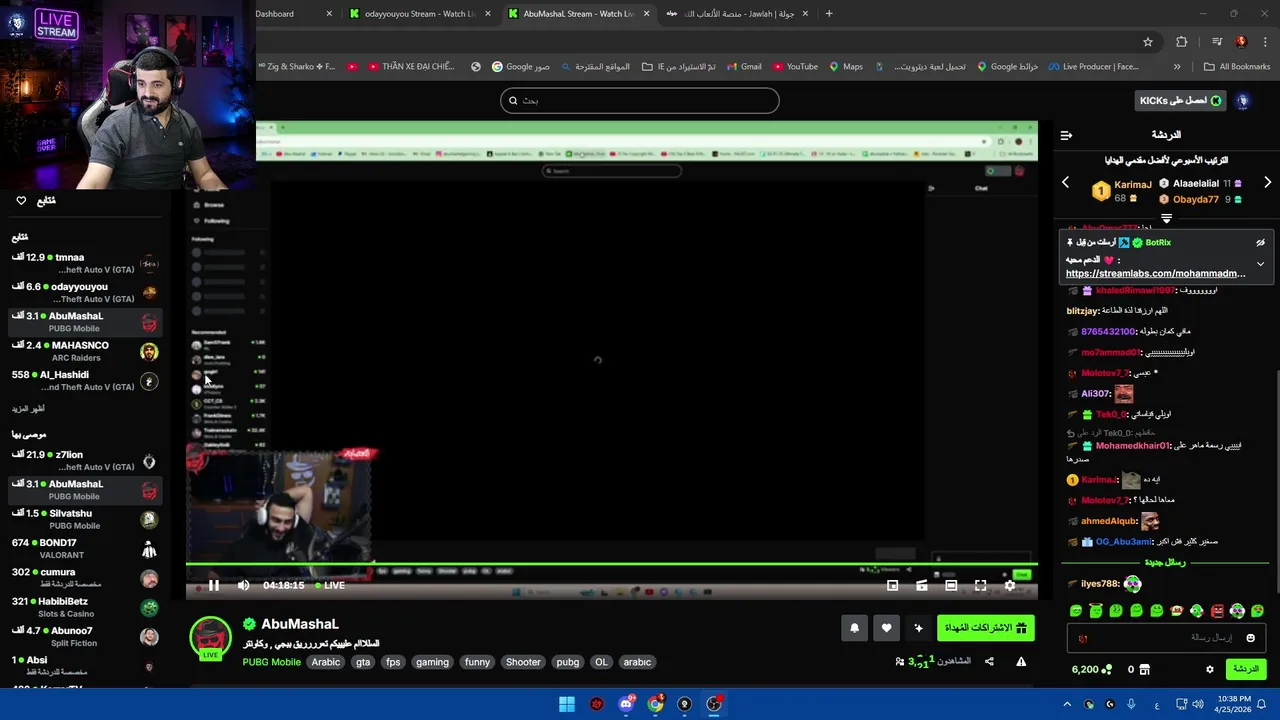Jump to new messages divider in chat

click(1166, 562)
